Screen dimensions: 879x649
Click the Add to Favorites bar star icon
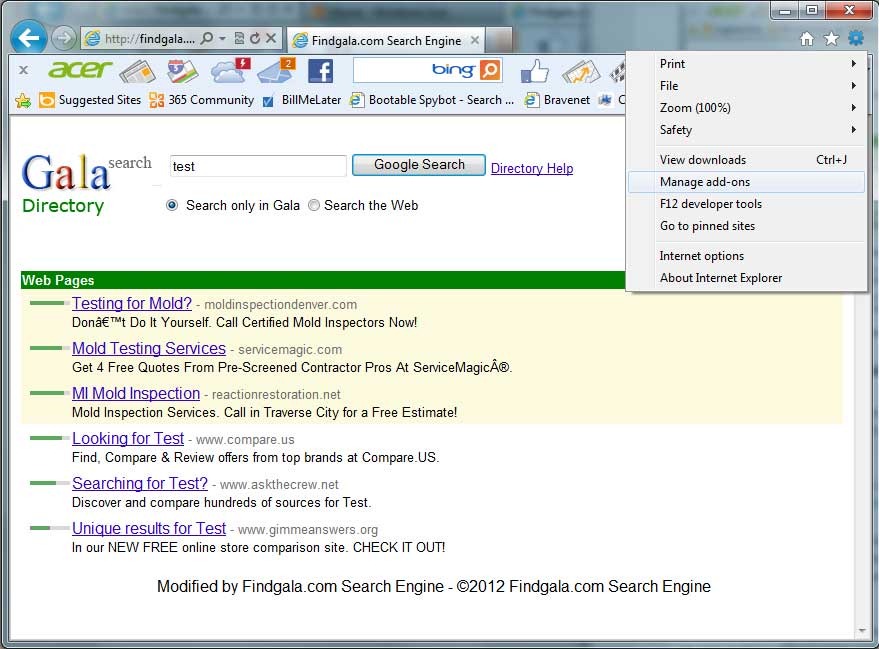pos(23,100)
